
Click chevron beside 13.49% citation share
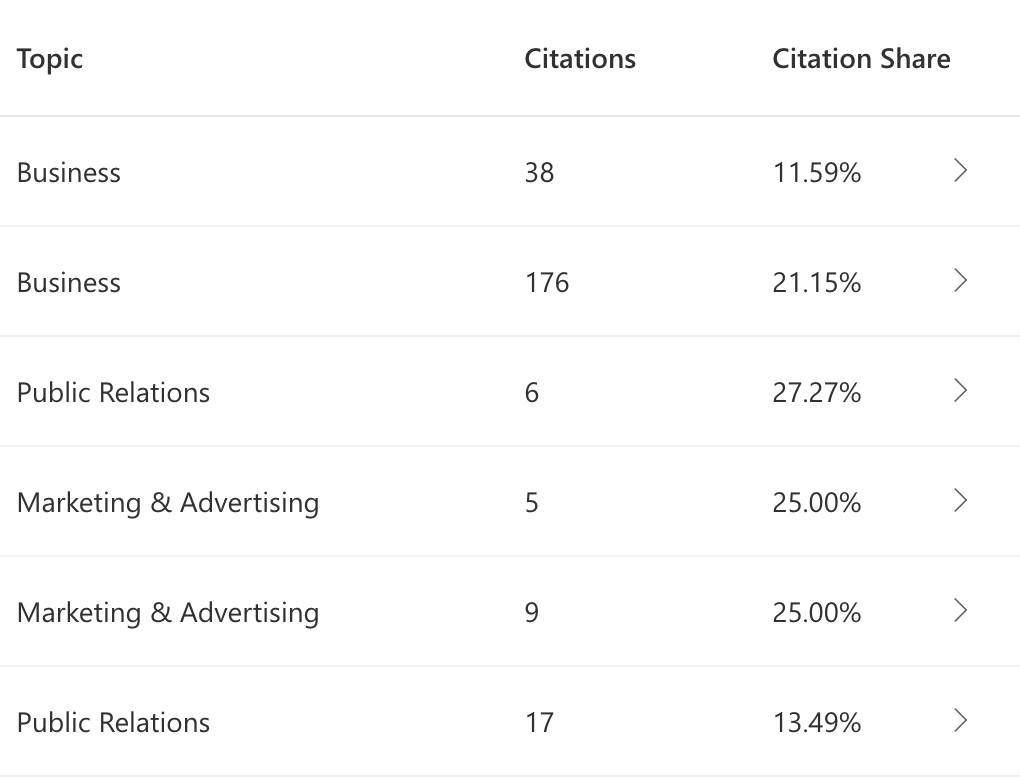click(x=960, y=721)
